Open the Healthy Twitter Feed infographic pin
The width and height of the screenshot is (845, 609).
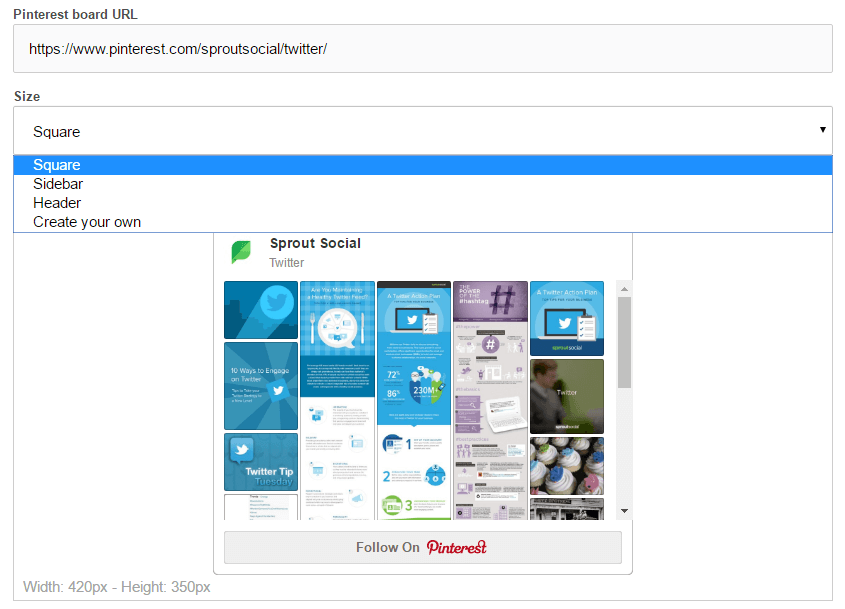(337, 400)
